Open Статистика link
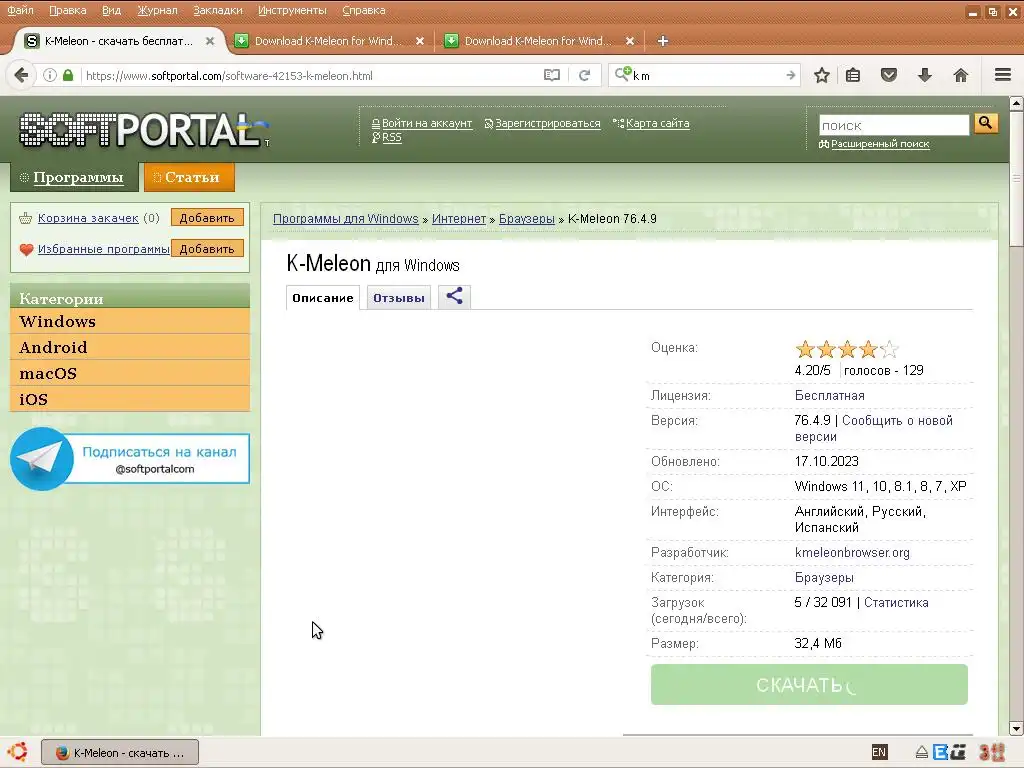1024x768 pixels. click(896, 602)
